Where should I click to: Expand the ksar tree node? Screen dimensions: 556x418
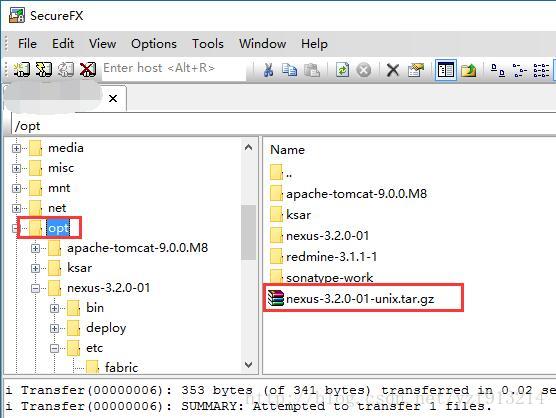pyautogui.click(x=35, y=268)
